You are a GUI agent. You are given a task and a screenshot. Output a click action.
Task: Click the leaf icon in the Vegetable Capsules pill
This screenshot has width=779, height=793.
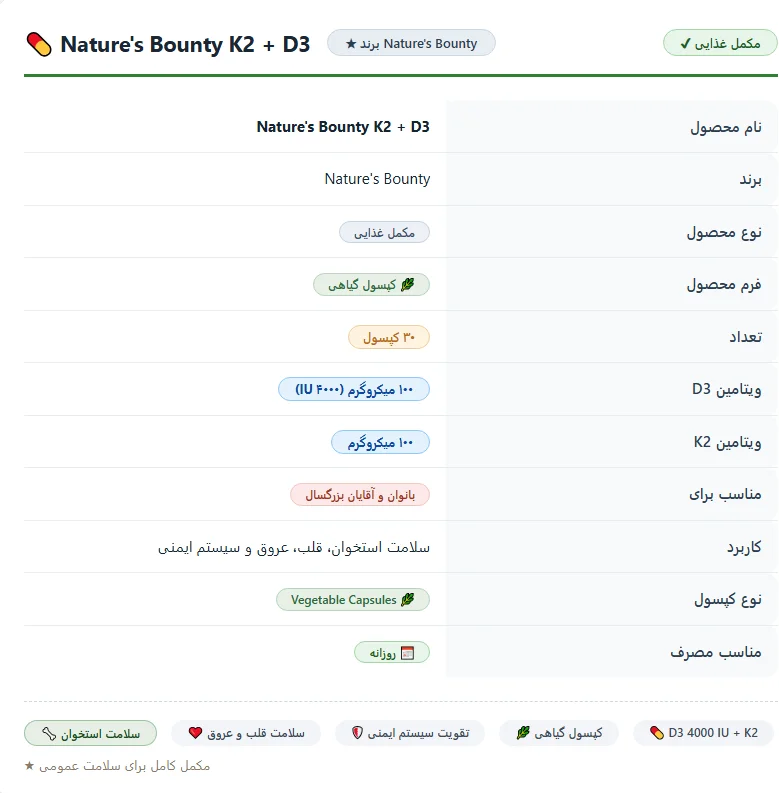click(407, 600)
